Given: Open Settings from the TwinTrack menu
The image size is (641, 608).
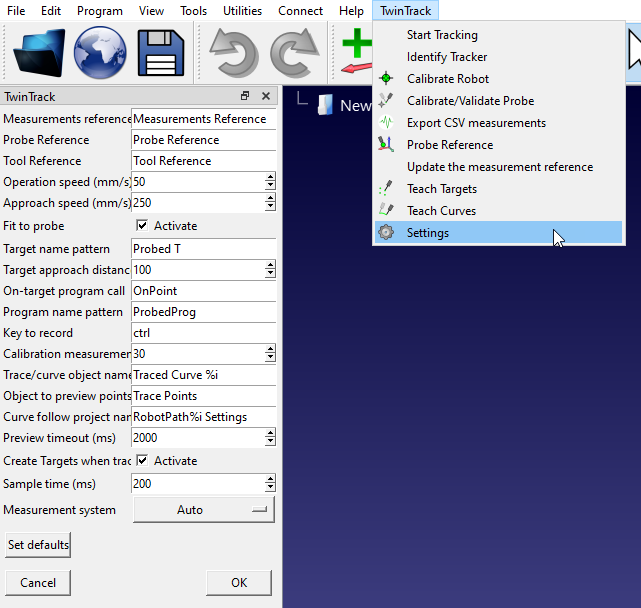Looking at the screenshot, I should 428,233.
